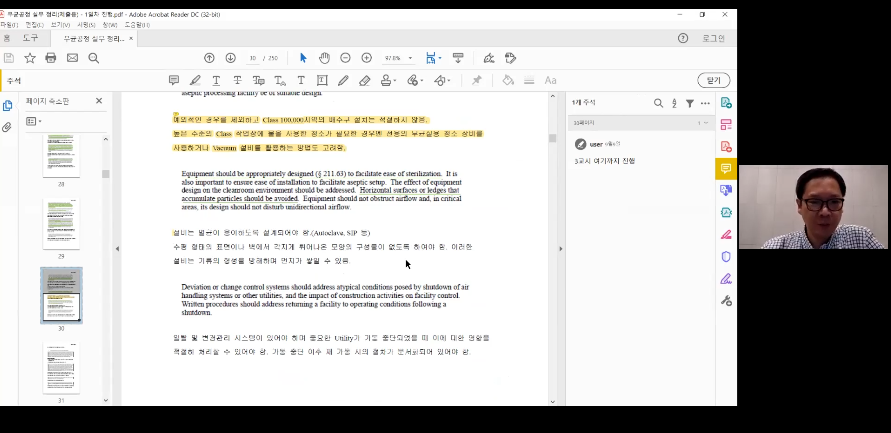Open the attach file tool dropdown
891x433 pixels.
415,81
